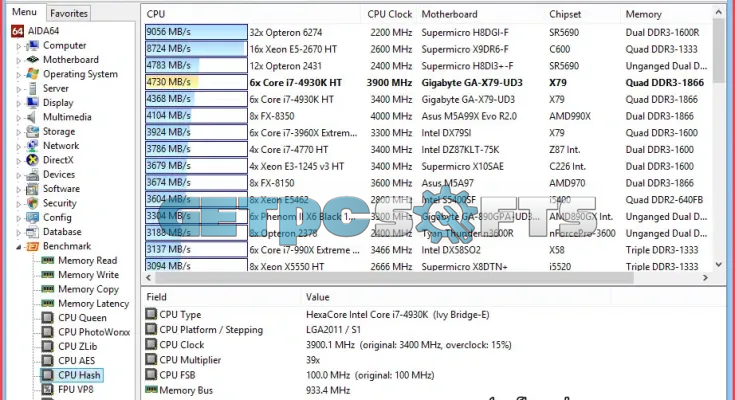Sort by the Motherboard column header

(481, 14)
